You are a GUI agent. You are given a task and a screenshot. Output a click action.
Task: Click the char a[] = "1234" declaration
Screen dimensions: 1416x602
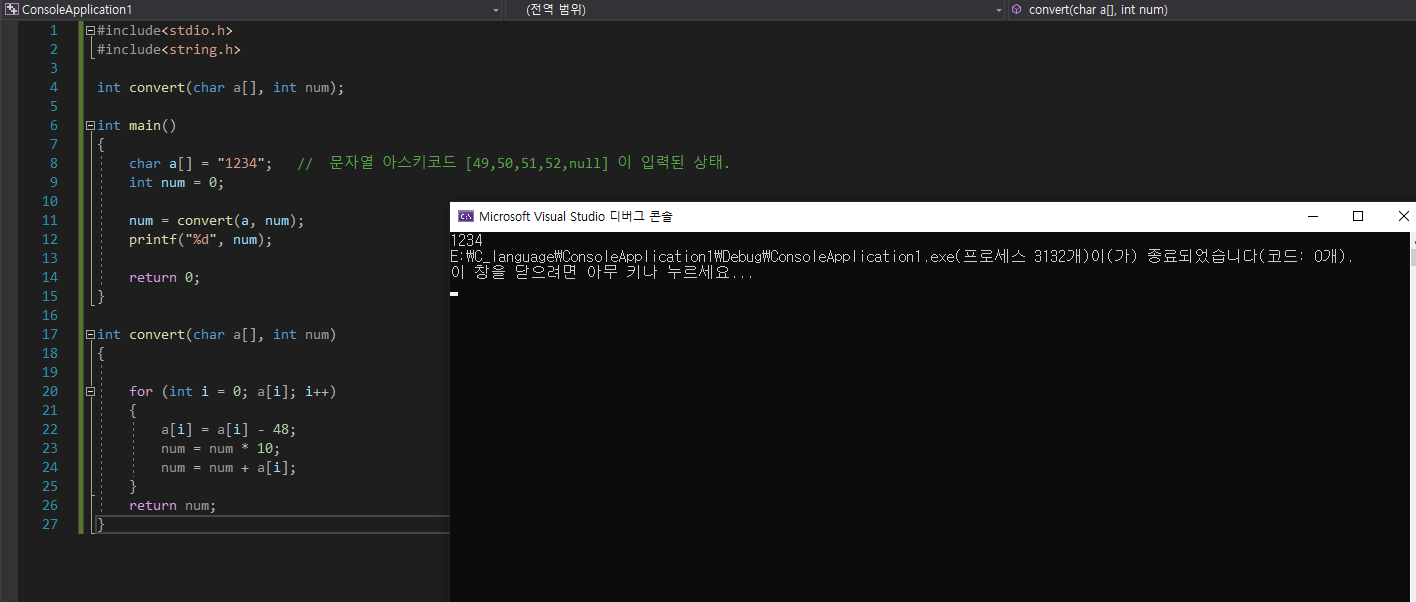[x=200, y=163]
